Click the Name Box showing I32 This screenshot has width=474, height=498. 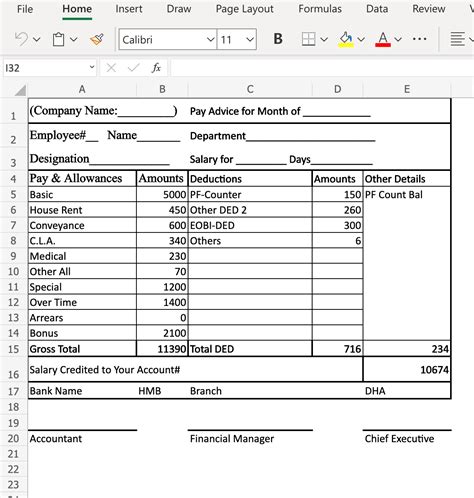pyautogui.click(x=45, y=68)
